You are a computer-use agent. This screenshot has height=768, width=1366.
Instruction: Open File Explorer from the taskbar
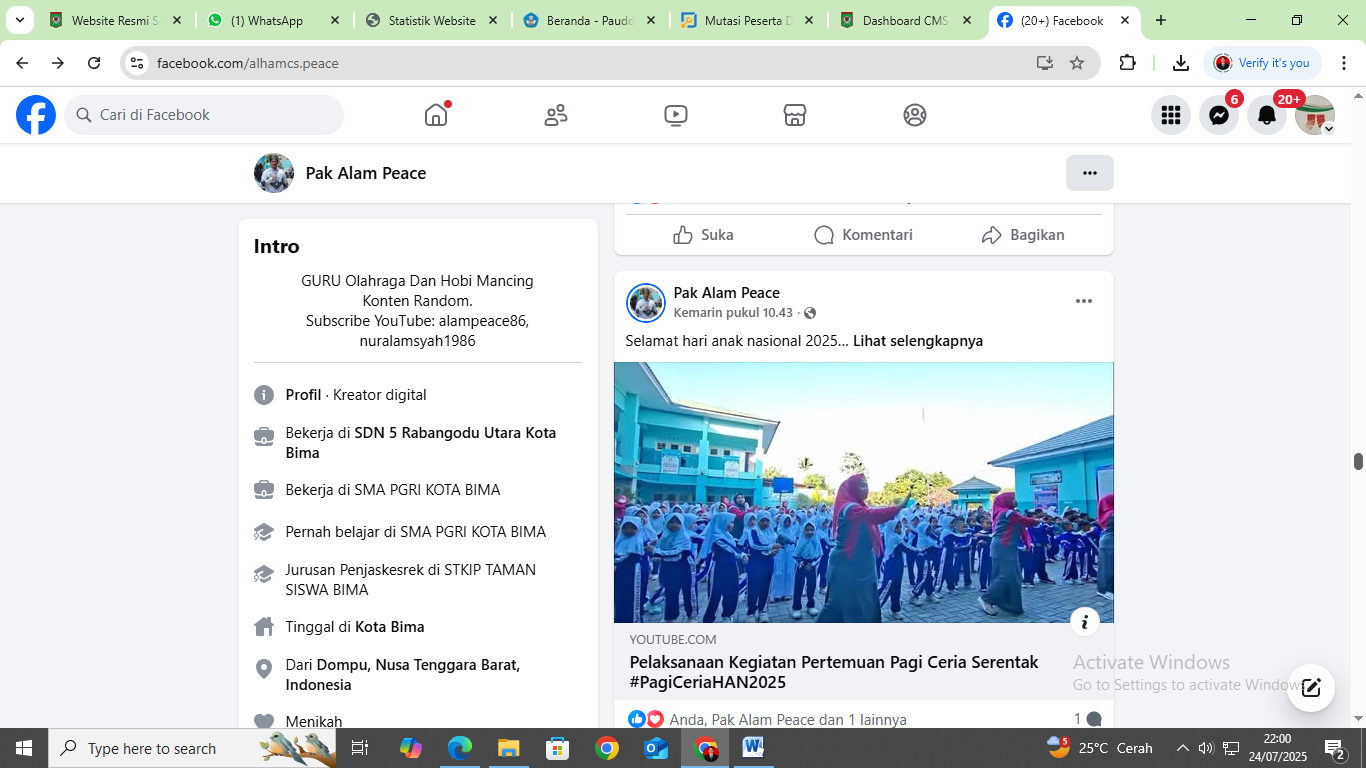click(509, 748)
